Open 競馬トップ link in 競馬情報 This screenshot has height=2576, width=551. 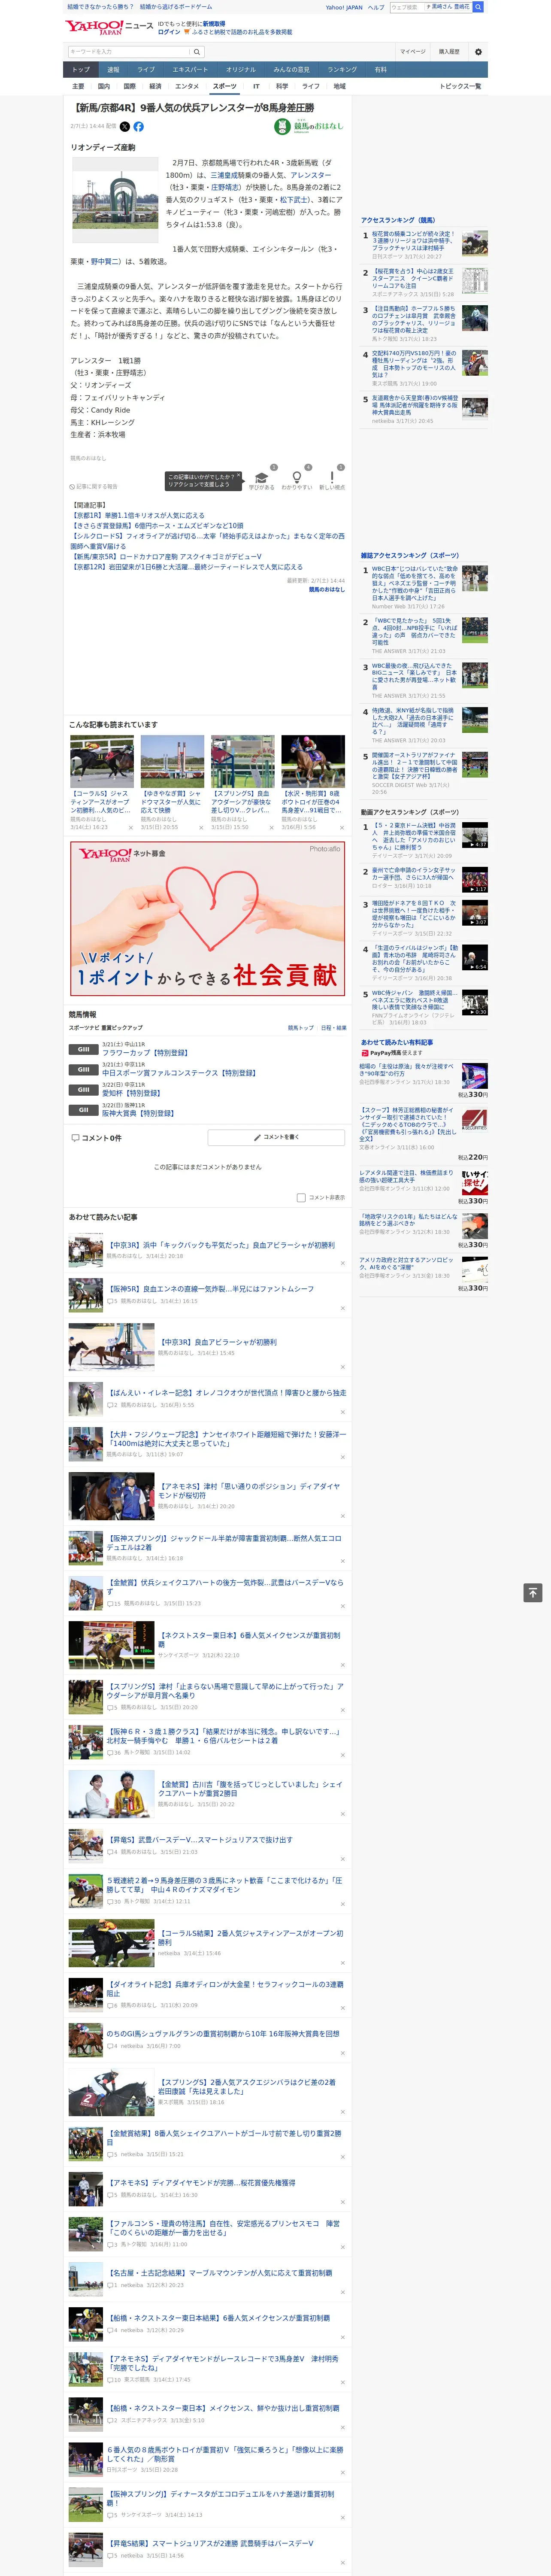300,1027
